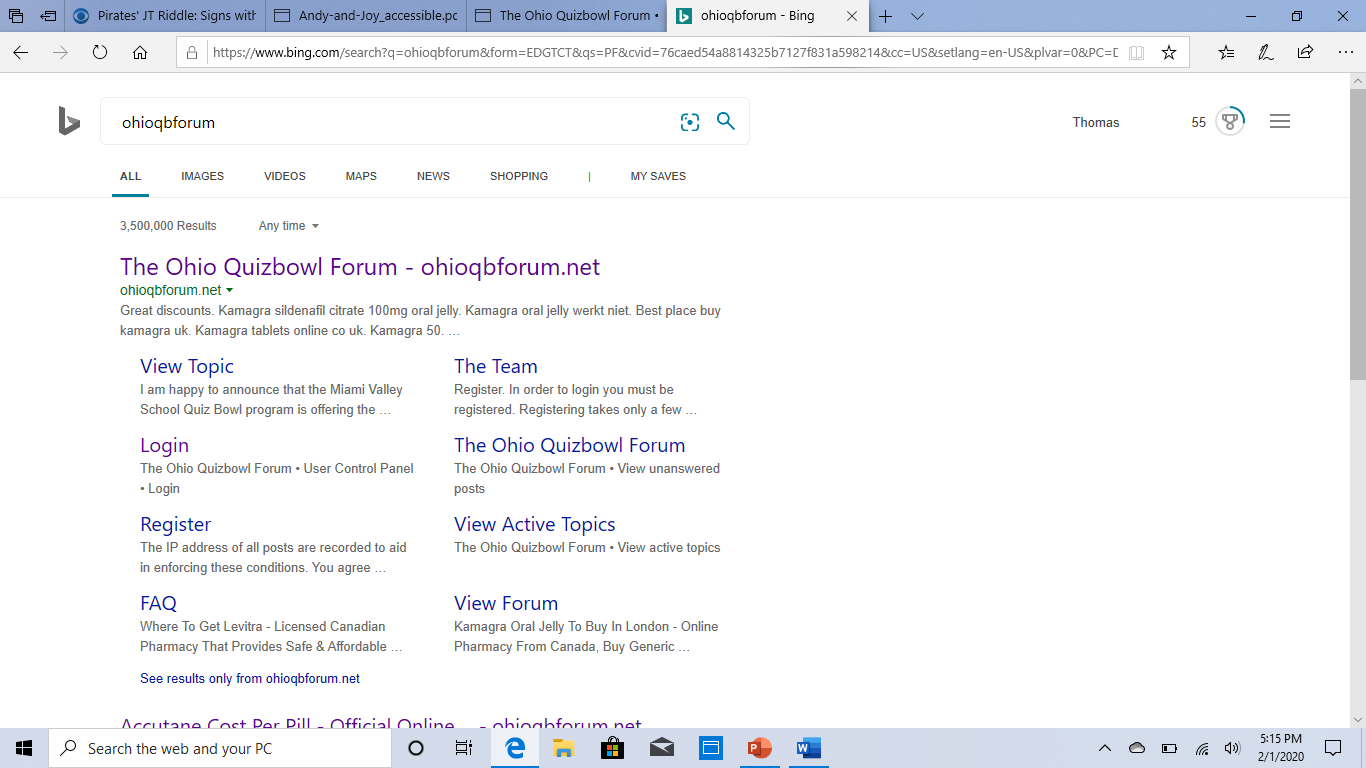Viewport: 1366px width, 768px height.
Task: Open Word from the taskbar
Action: (x=808, y=747)
